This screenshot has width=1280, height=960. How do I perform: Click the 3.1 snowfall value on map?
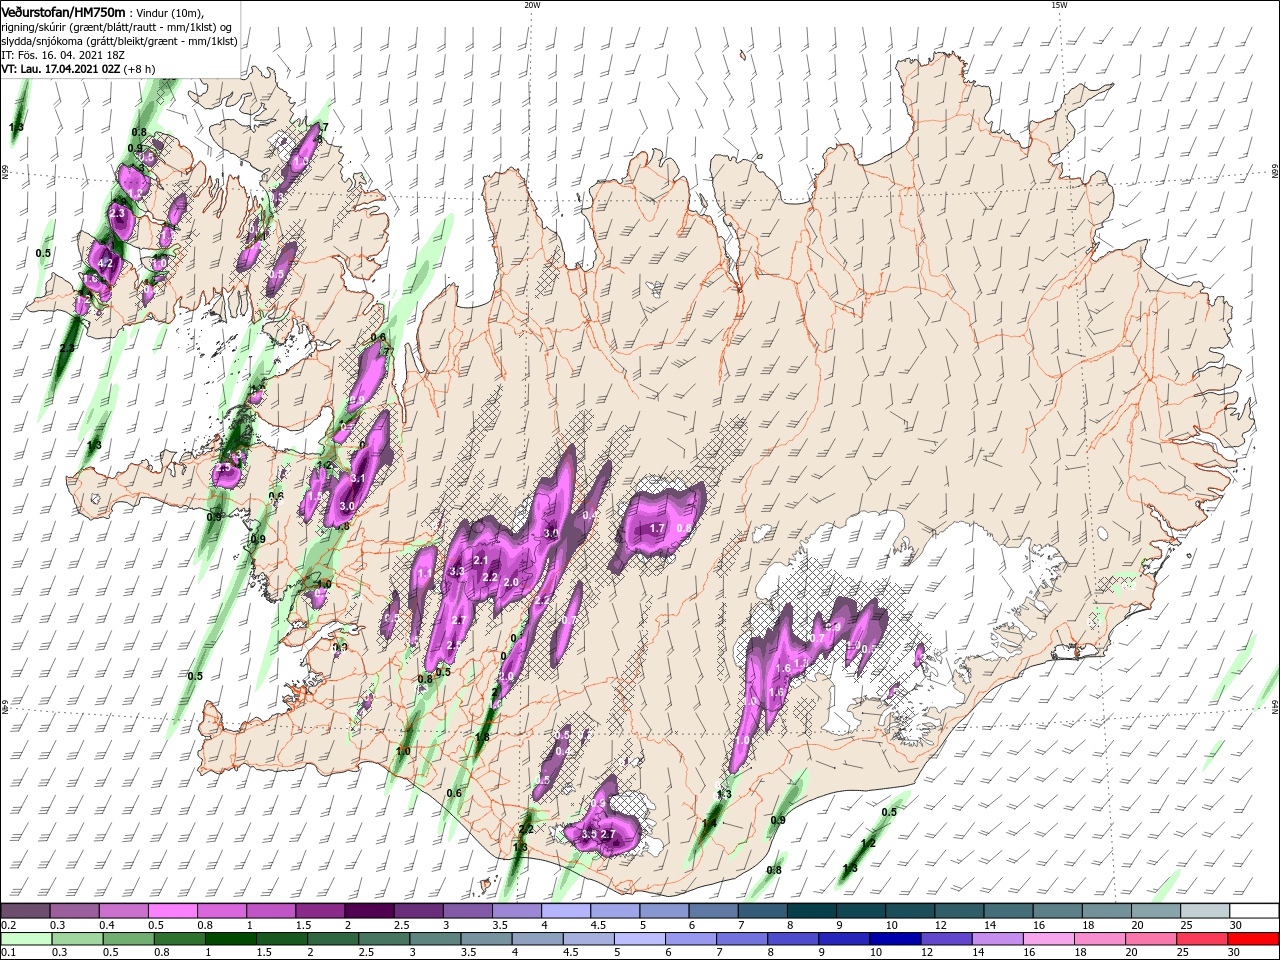pyautogui.click(x=359, y=480)
